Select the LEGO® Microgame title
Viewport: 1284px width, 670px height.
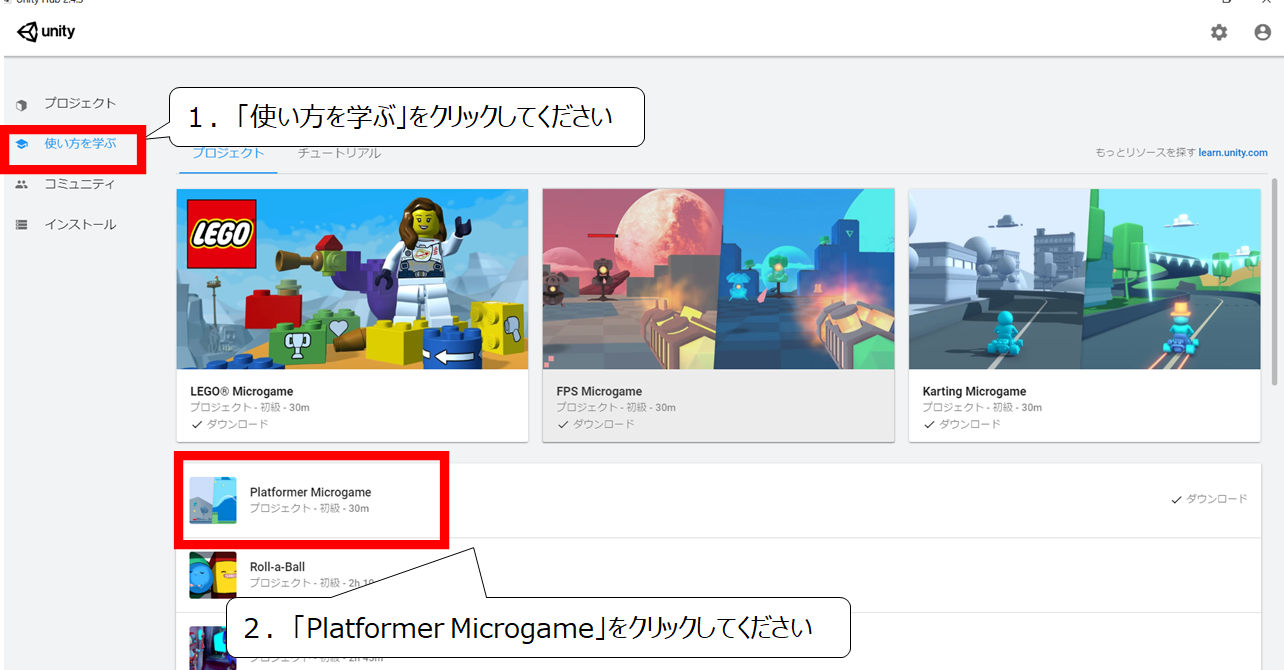click(x=242, y=392)
